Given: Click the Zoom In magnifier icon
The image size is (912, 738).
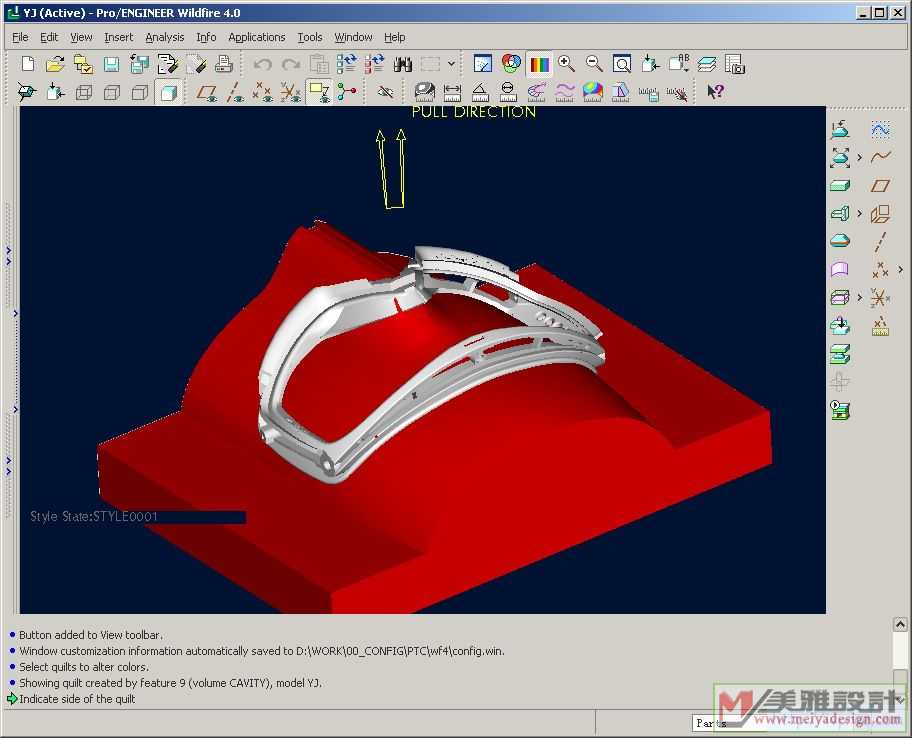Looking at the screenshot, I should (x=566, y=64).
